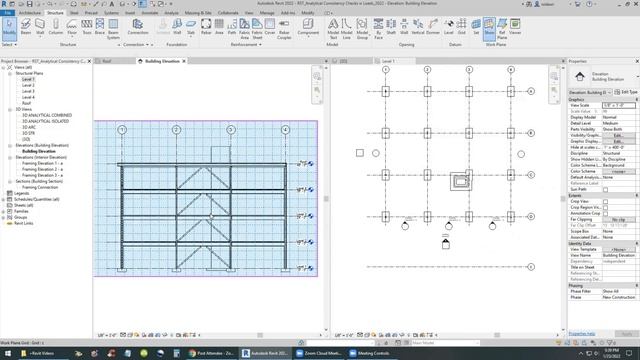Select the foundation Slab tool
This screenshot has width=640, height=360.
pyautogui.click(x=191, y=27)
